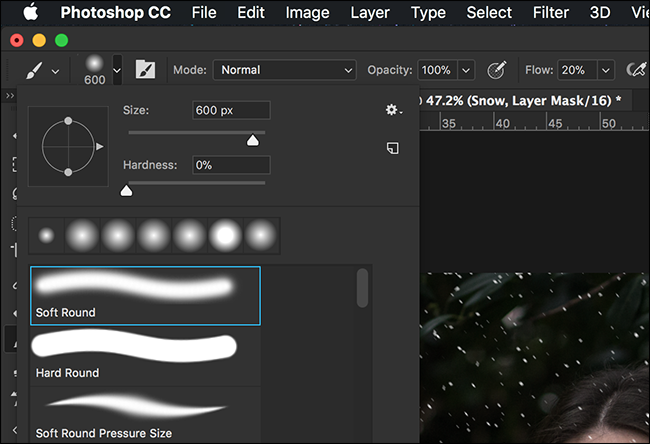
Task: Open the Filter menu
Action: 551,12
